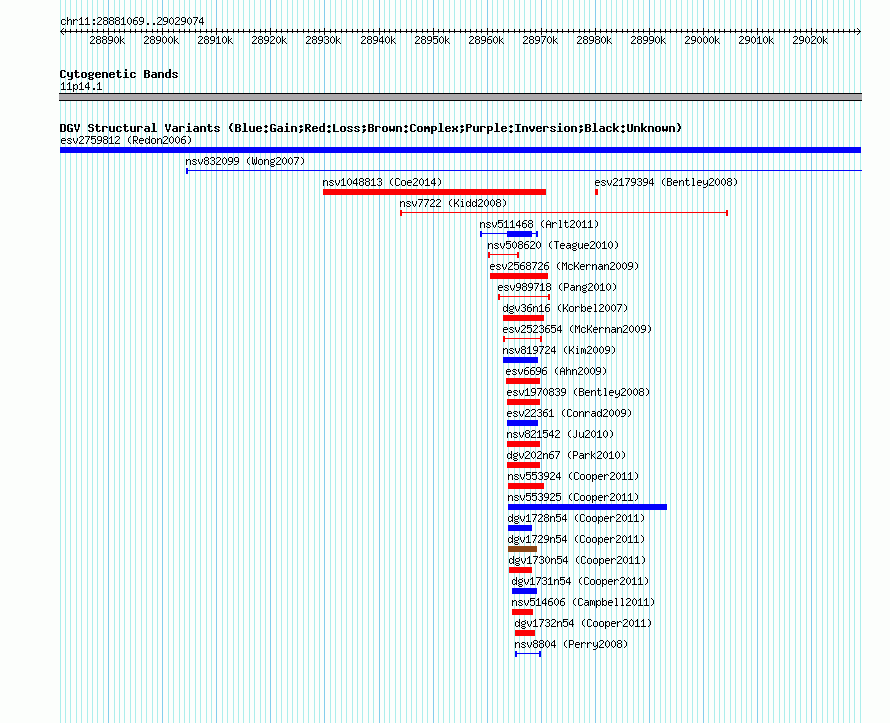Click the 28890k ruler tick label
The height and width of the screenshot is (723, 890).
[107, 40]
